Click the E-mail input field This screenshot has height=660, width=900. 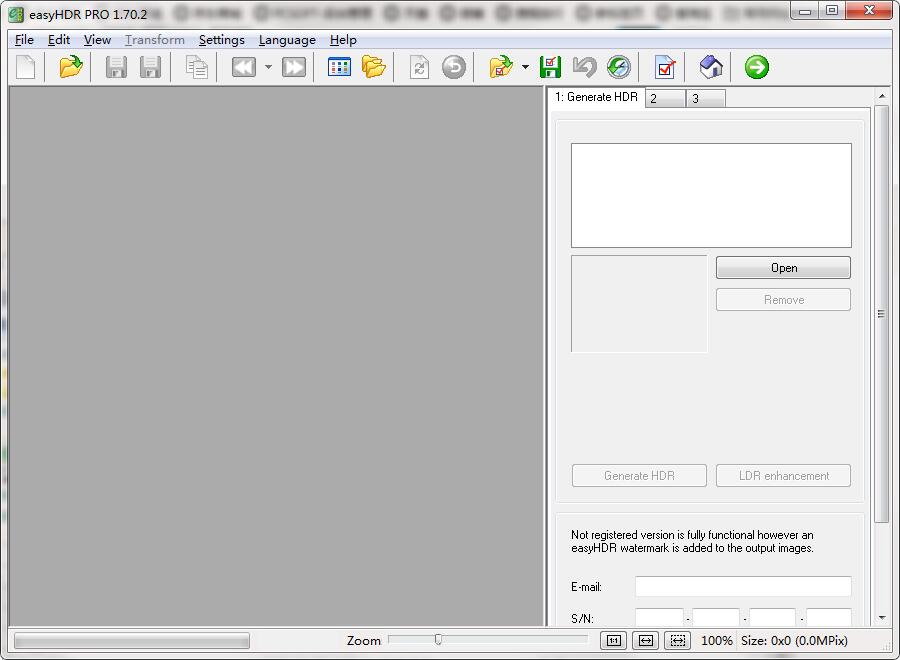(x=743, y=587)
